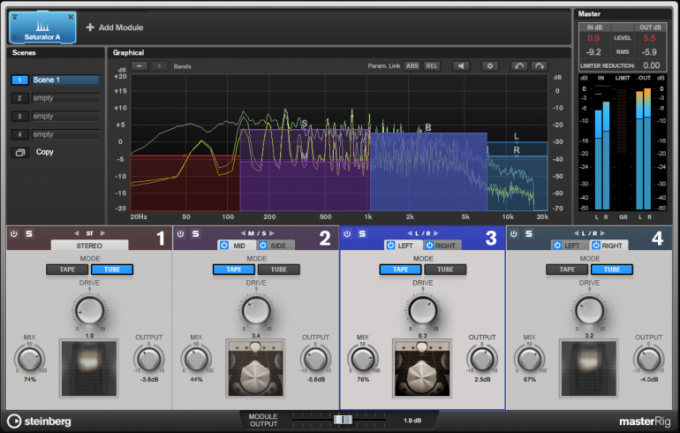Solo band 2 with the S button
Image resolution: width=680 pixels, height=433 pixels.
click(196, 234)
